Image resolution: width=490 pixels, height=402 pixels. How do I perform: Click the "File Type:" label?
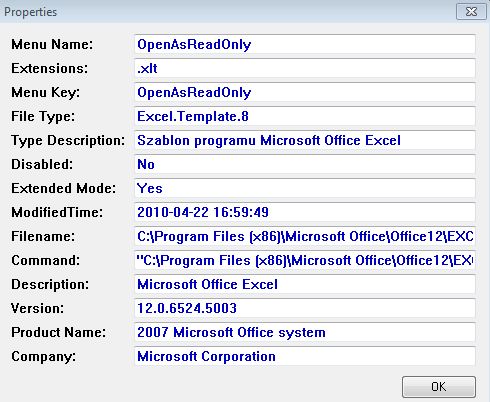click(x=43, y=117)
